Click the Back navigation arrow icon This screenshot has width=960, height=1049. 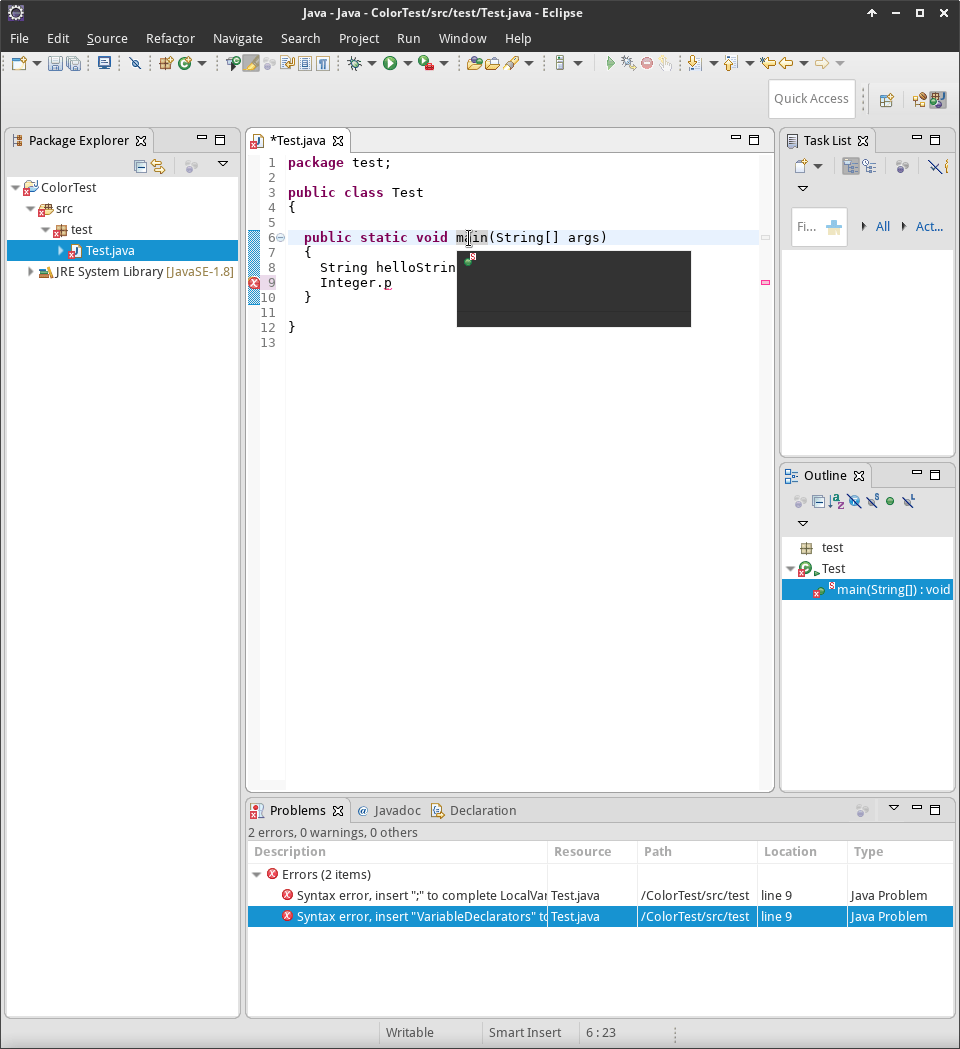point(786,64)
